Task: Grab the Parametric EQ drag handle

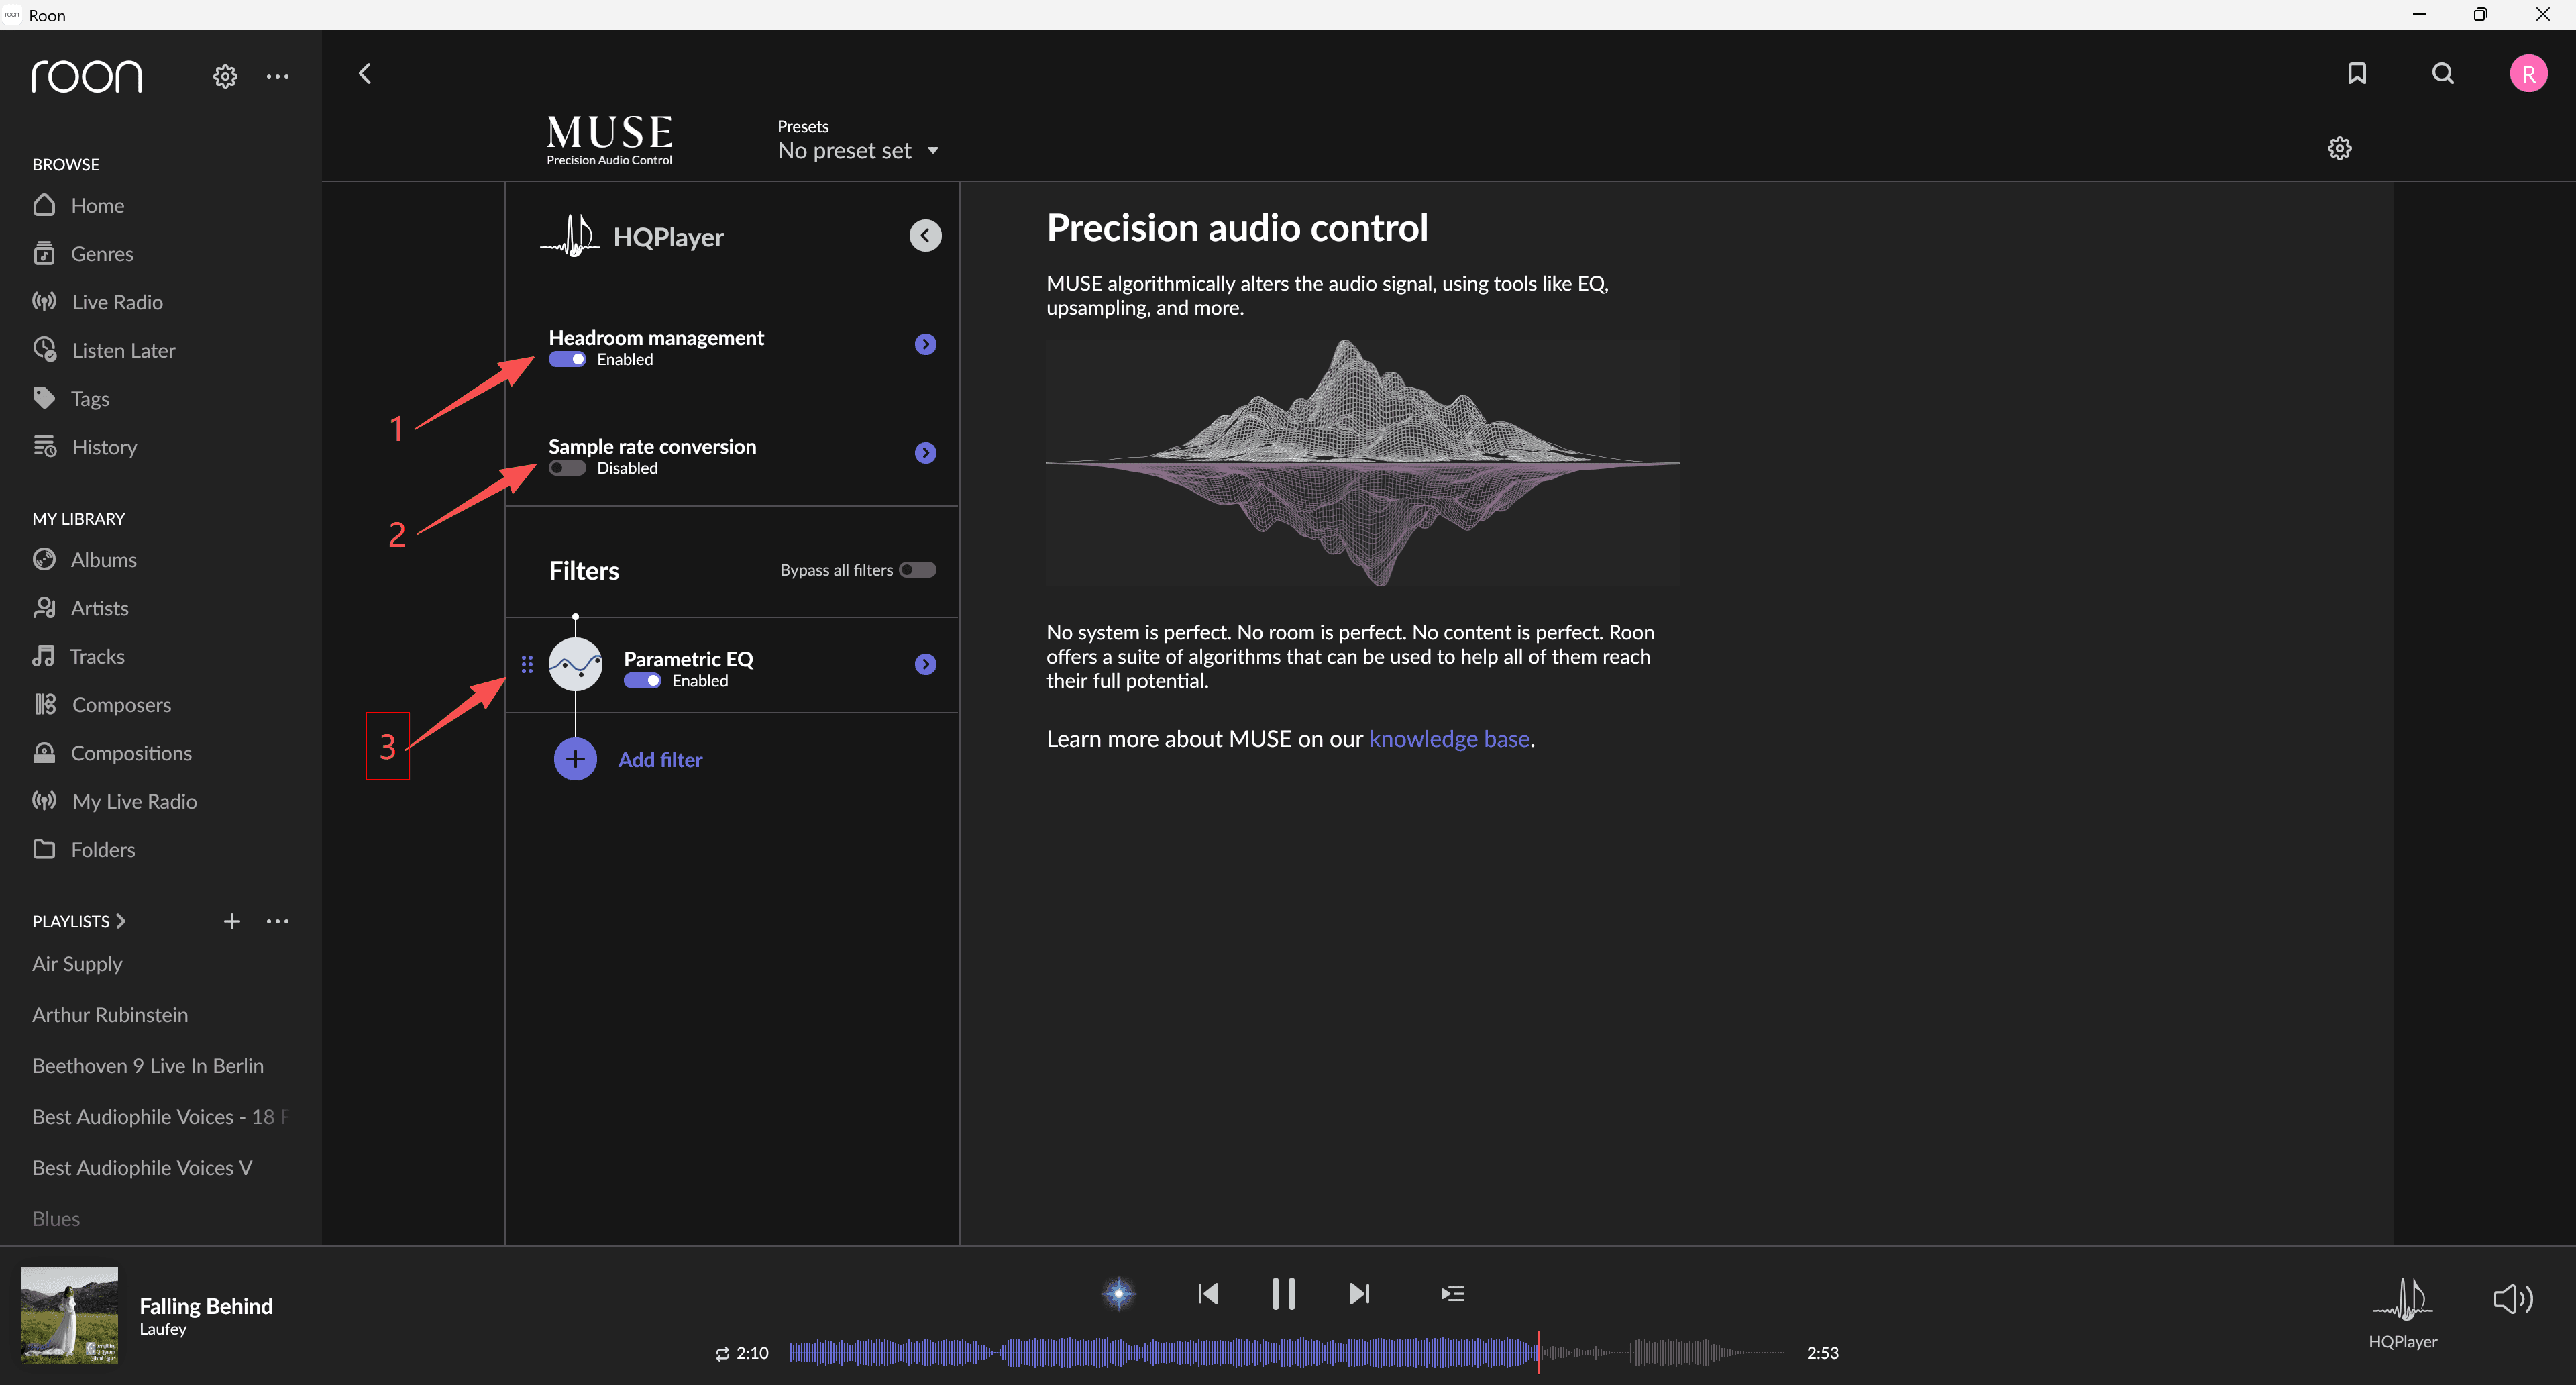Action: pyautogui.click(x=527, y=665)
